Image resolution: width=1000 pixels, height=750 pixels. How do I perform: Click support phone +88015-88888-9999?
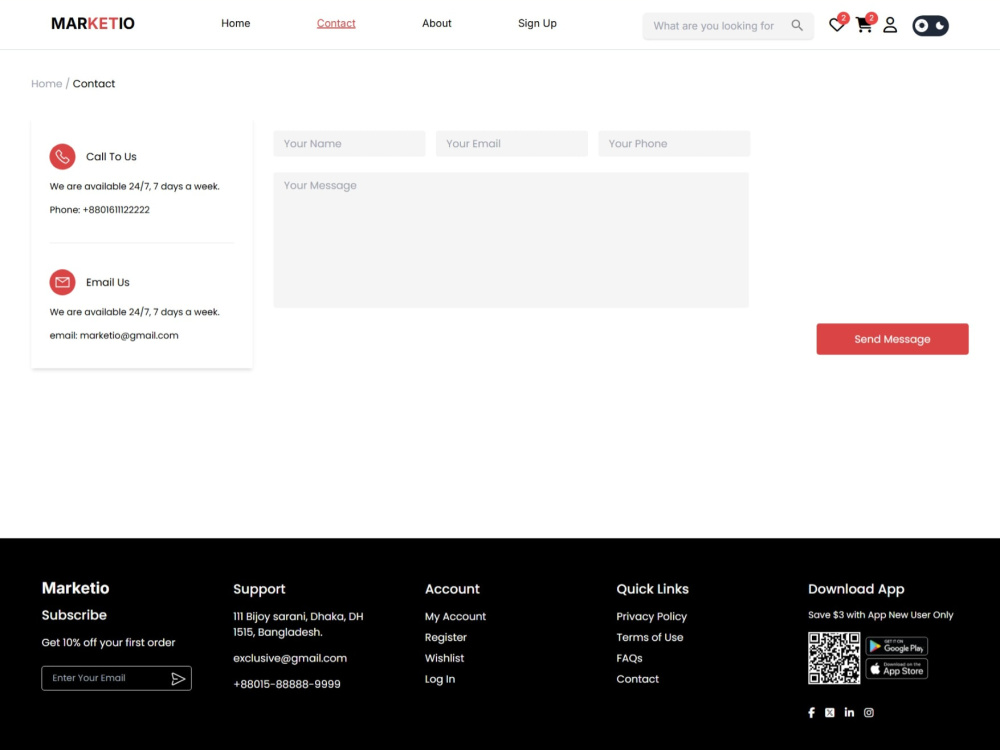point(287,684)
